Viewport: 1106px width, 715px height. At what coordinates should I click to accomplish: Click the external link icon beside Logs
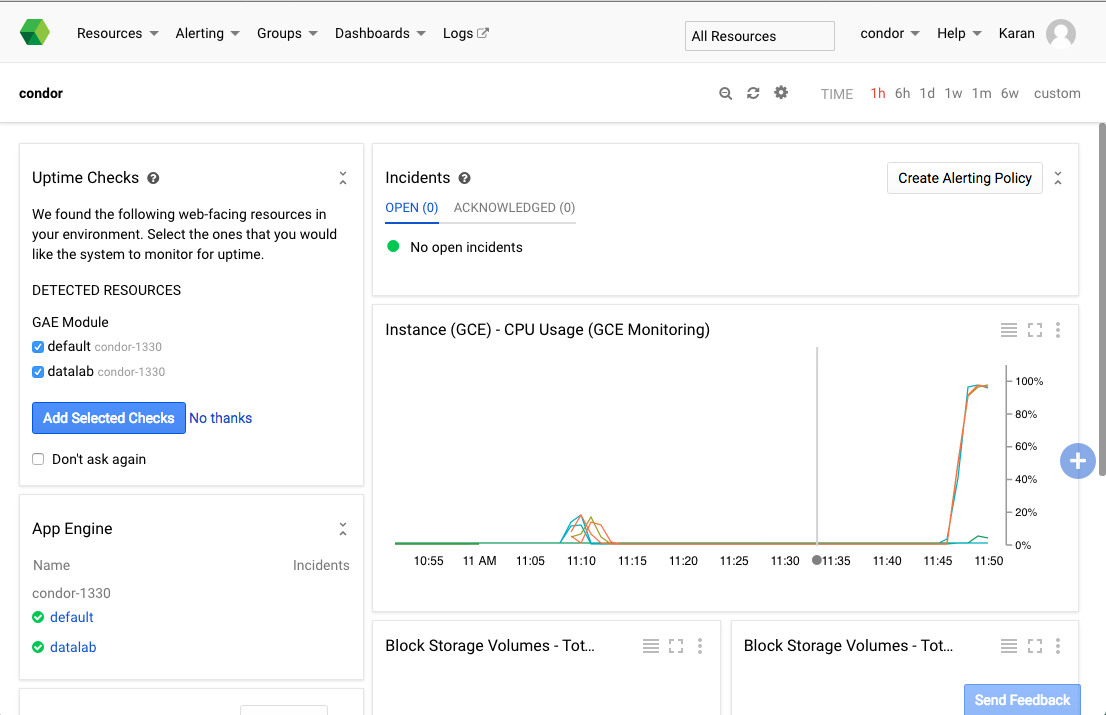483,32
